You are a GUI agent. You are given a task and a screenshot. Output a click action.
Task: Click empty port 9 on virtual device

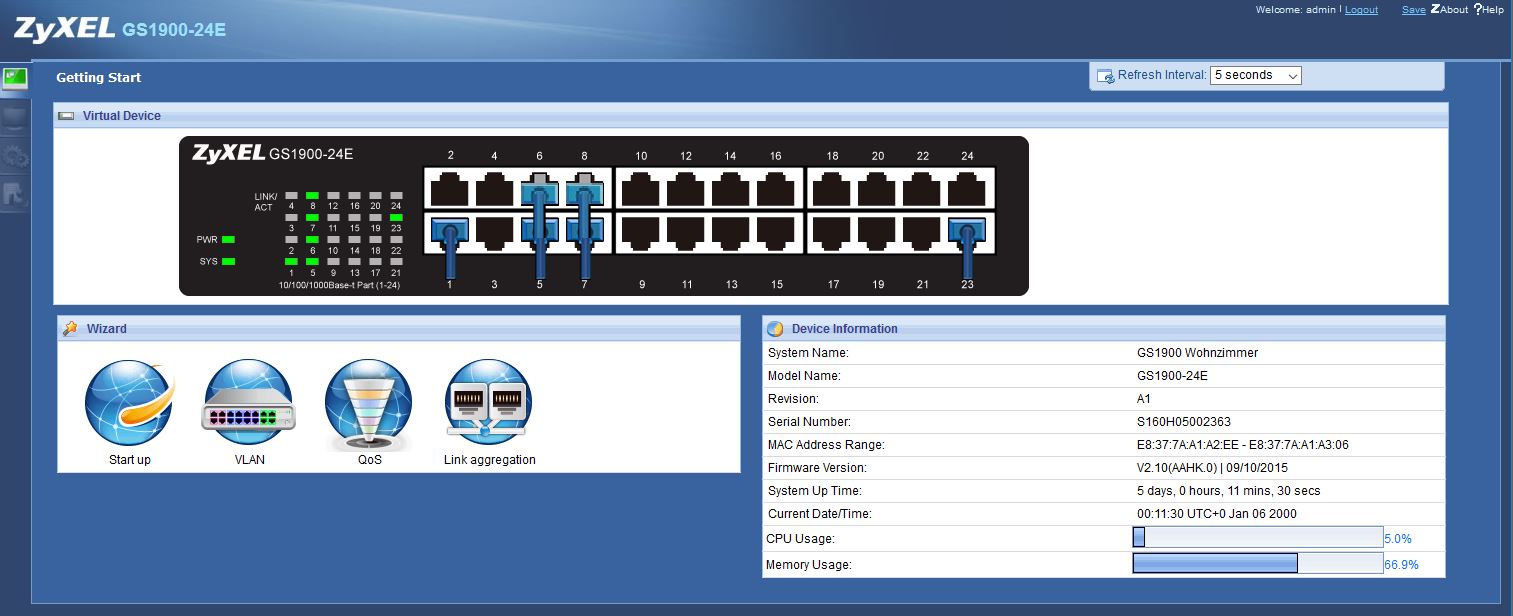[x=641, y=233]
